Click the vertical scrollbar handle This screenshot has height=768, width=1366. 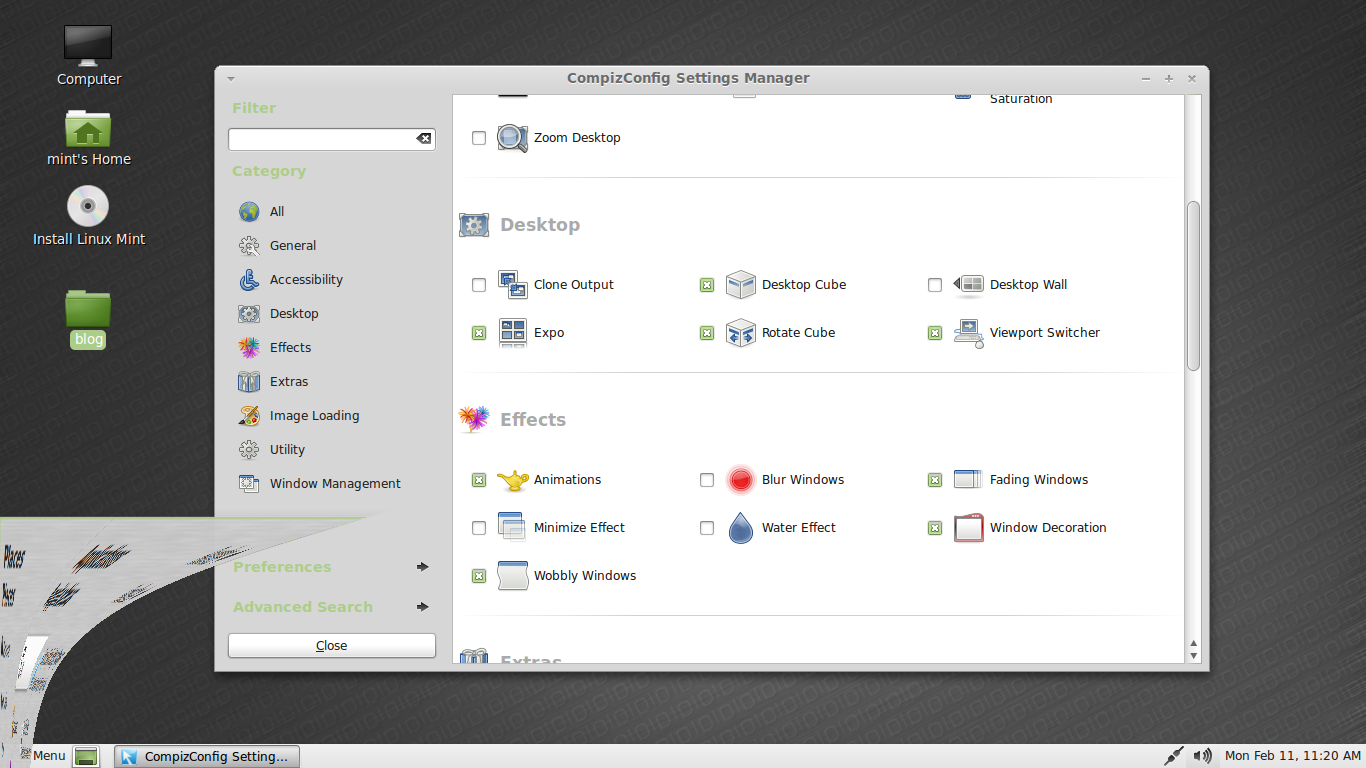click(1193, 286)
